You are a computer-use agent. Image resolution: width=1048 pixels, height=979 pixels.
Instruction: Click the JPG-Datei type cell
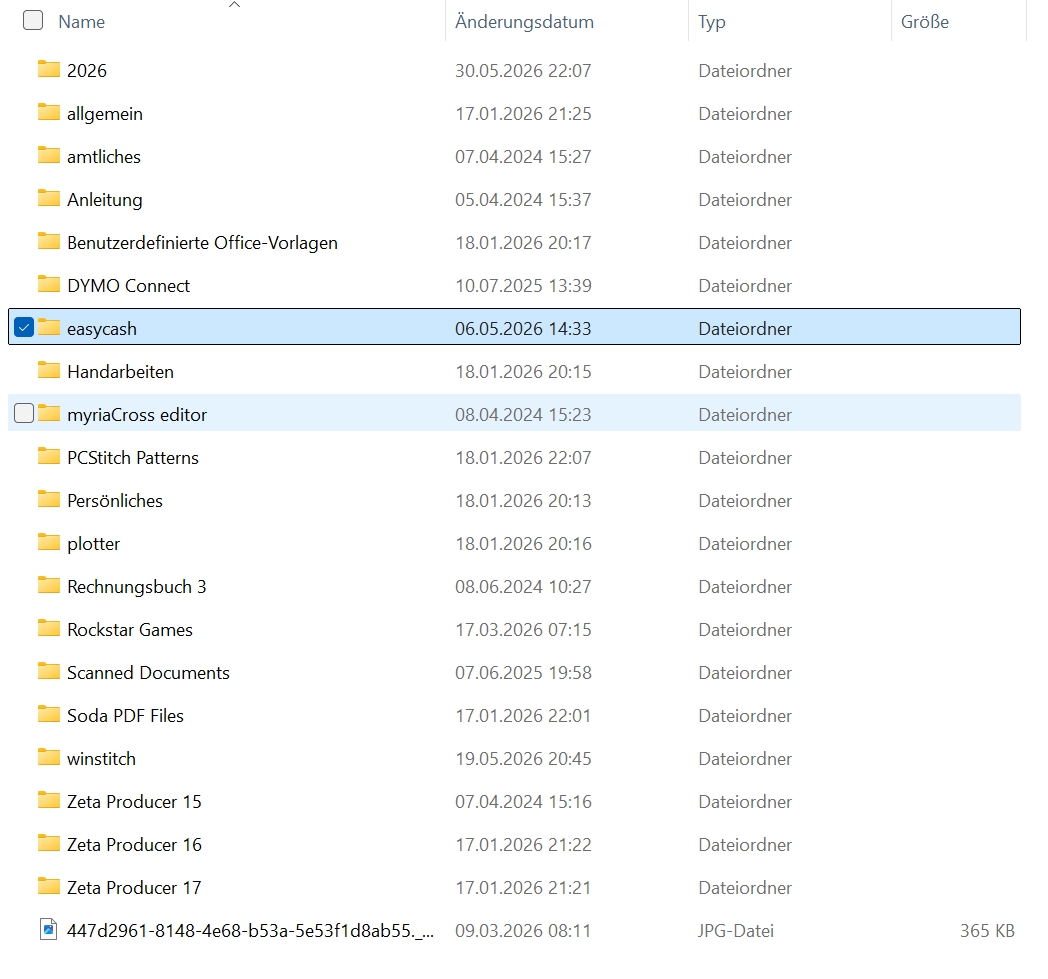pyautogui.click(x=736, y=931)
